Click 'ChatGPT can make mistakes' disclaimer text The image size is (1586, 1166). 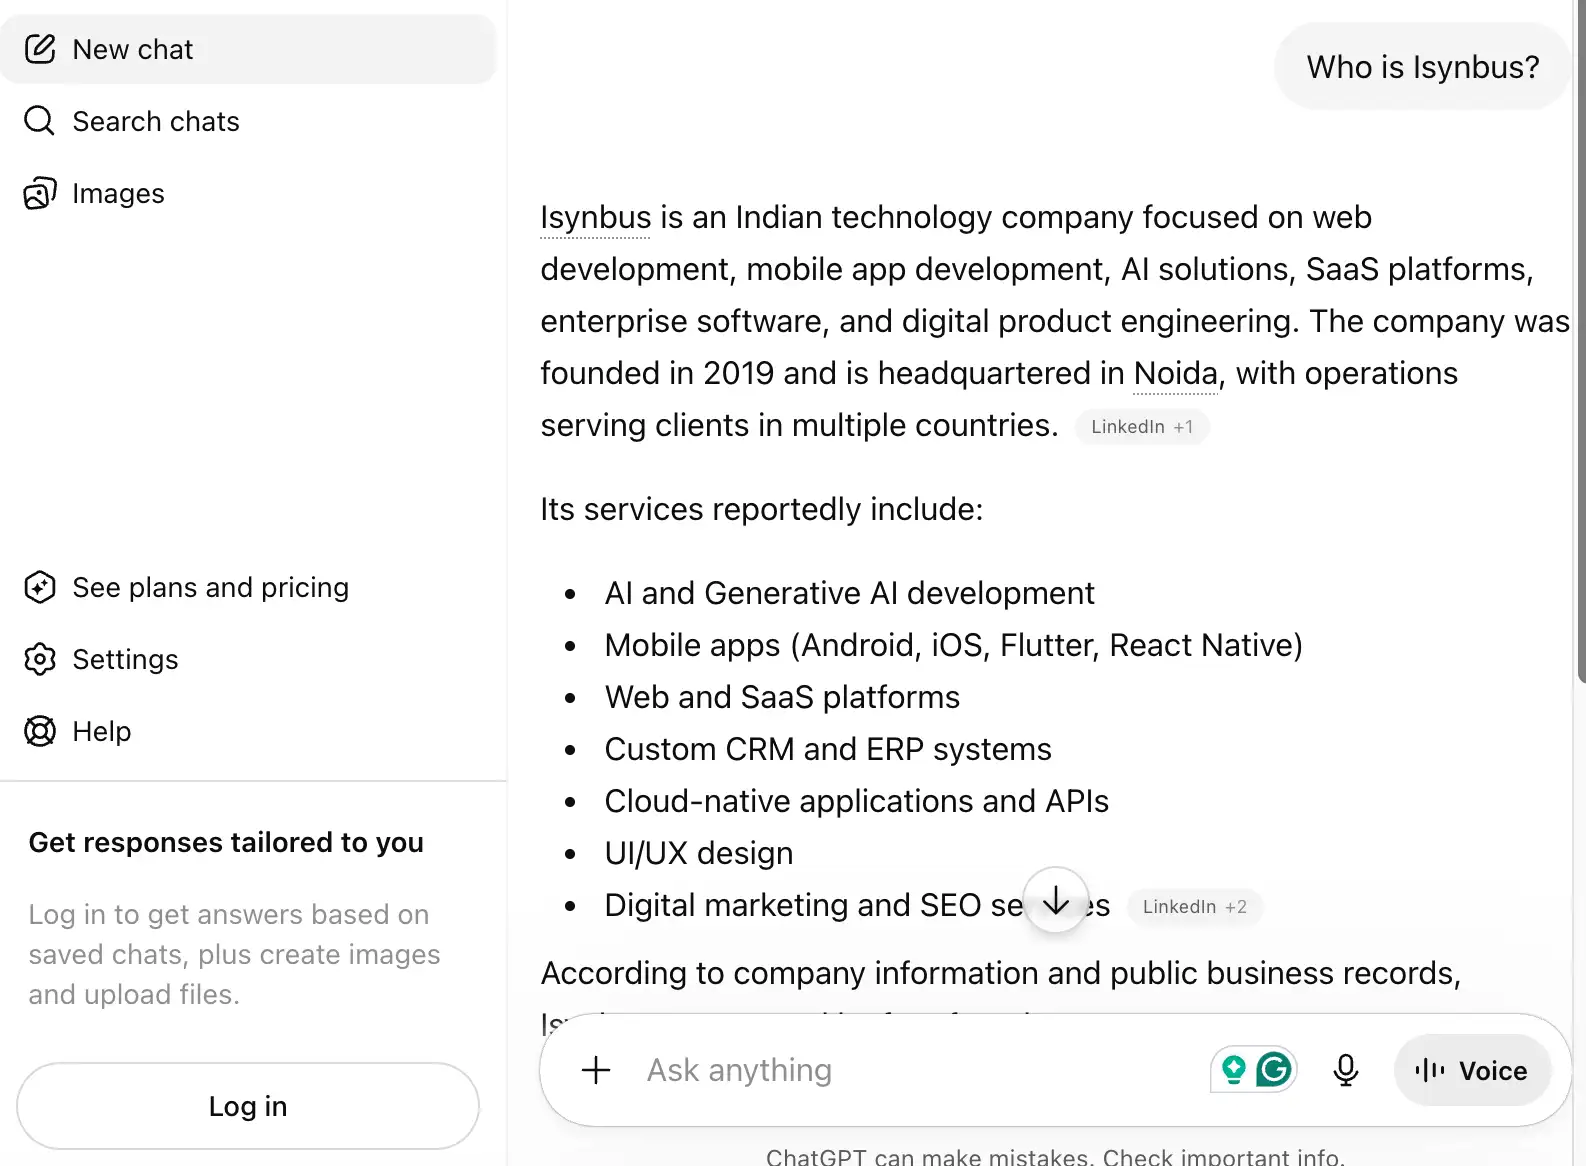[1055, 1156]
